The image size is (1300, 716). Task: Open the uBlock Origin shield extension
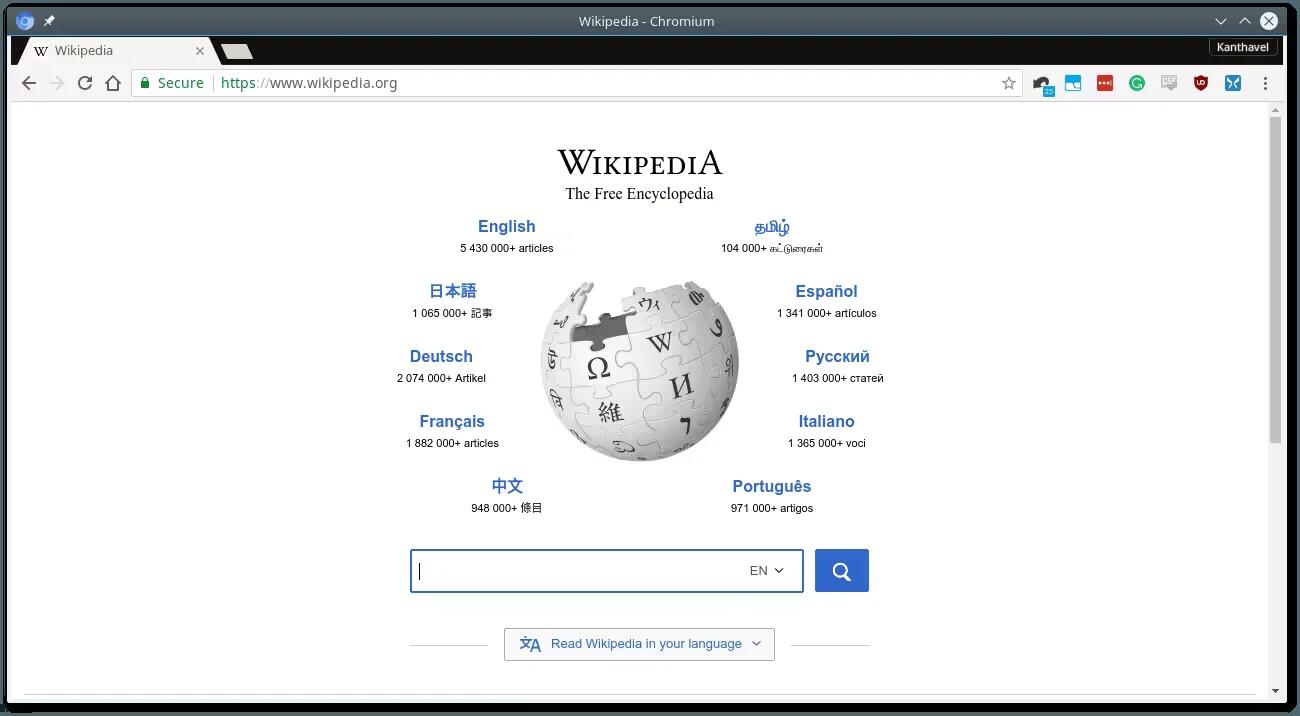tap(1201, 83)
